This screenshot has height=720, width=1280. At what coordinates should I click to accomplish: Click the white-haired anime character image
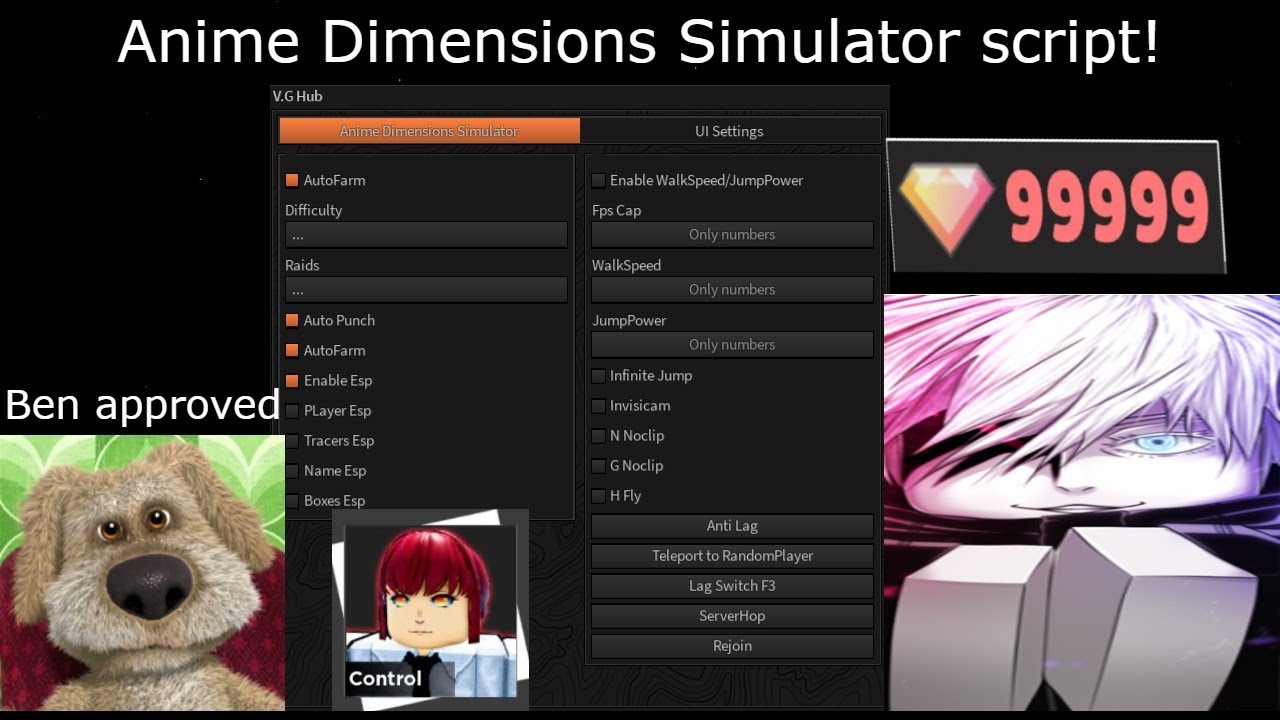[x=1082, y=503]
